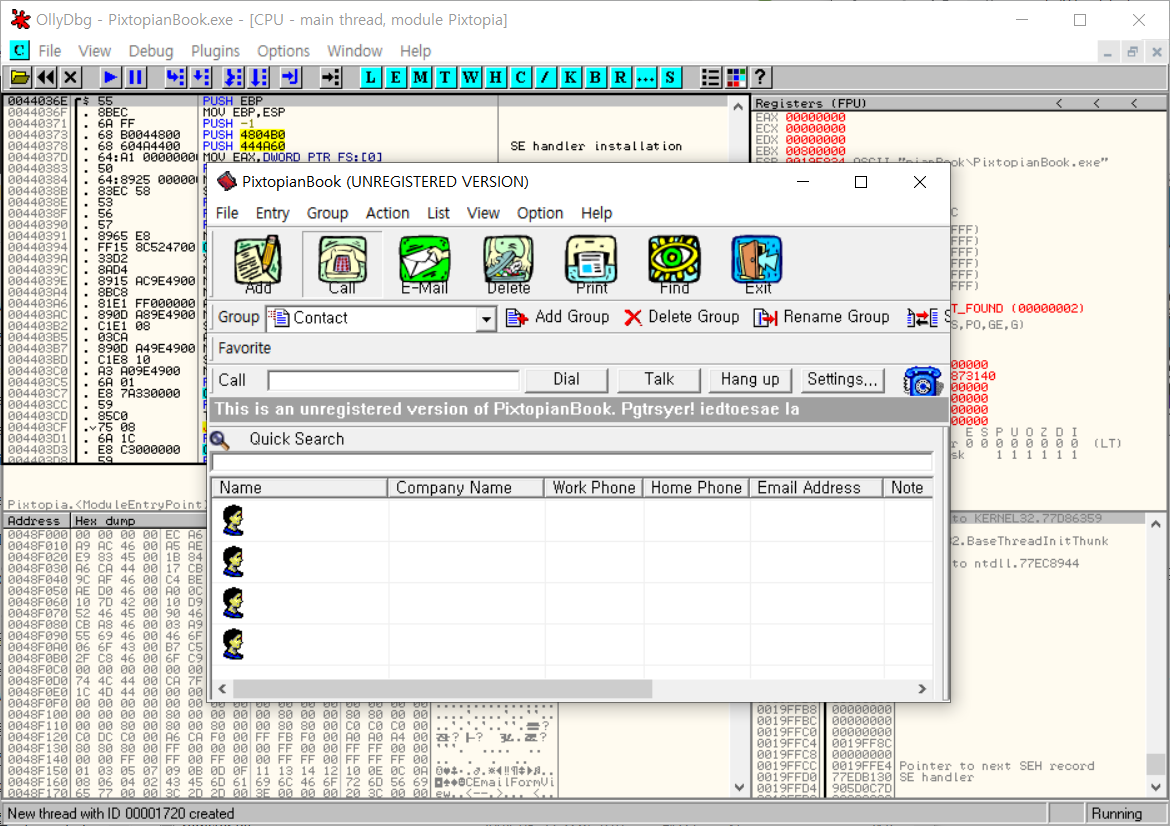Click the Find eye icon in PixtopianBook
This screenshot has width=1170, height=826.
tap(675, 264)
